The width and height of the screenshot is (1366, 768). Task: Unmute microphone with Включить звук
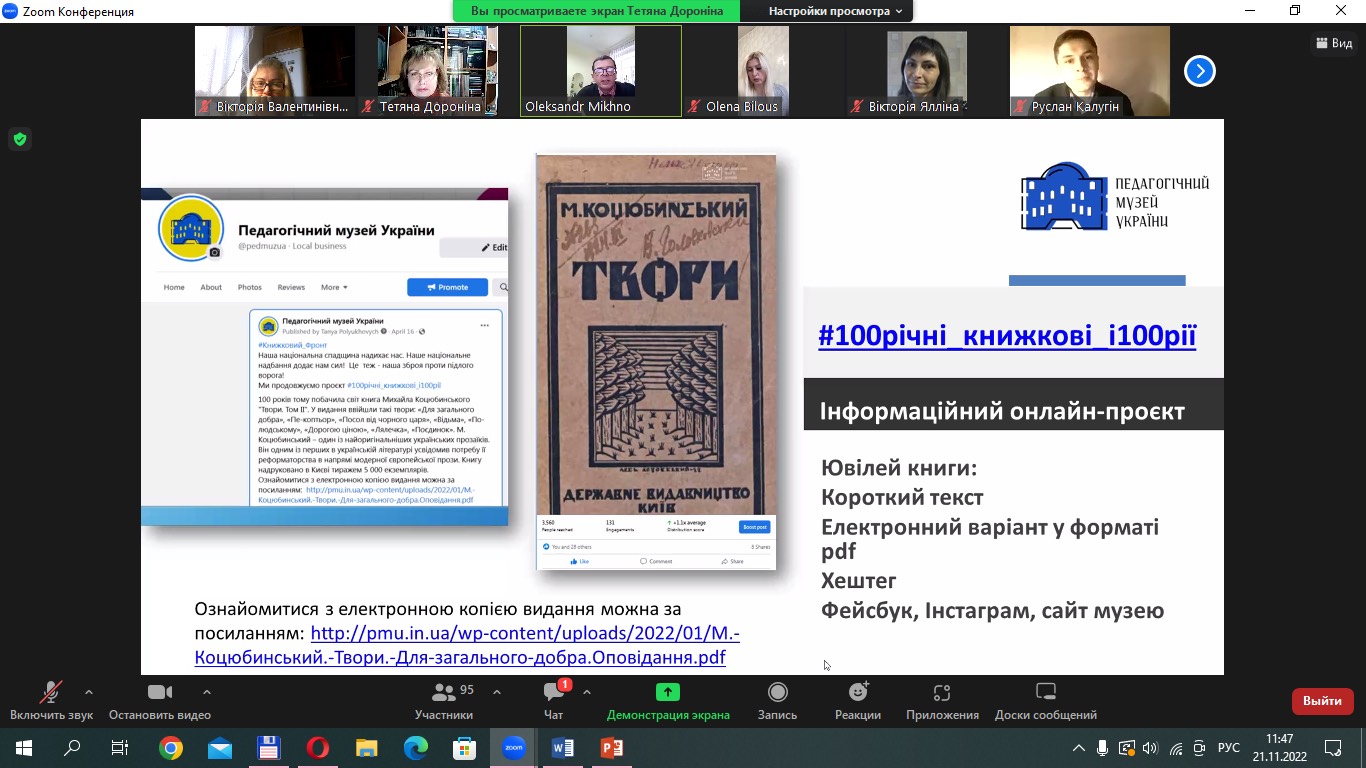point(50,693)
